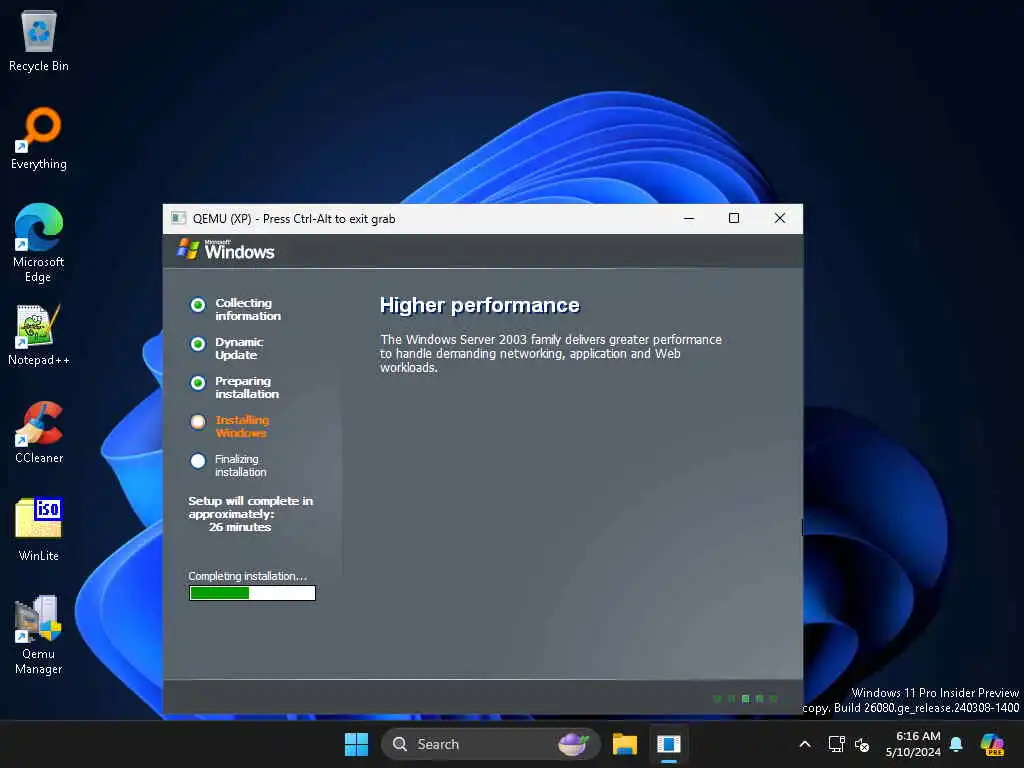Image resolution: width=1024 pixels, height=768 pixels.
Task: Click the green activity dots in setup footer
Action: (745, 699)
